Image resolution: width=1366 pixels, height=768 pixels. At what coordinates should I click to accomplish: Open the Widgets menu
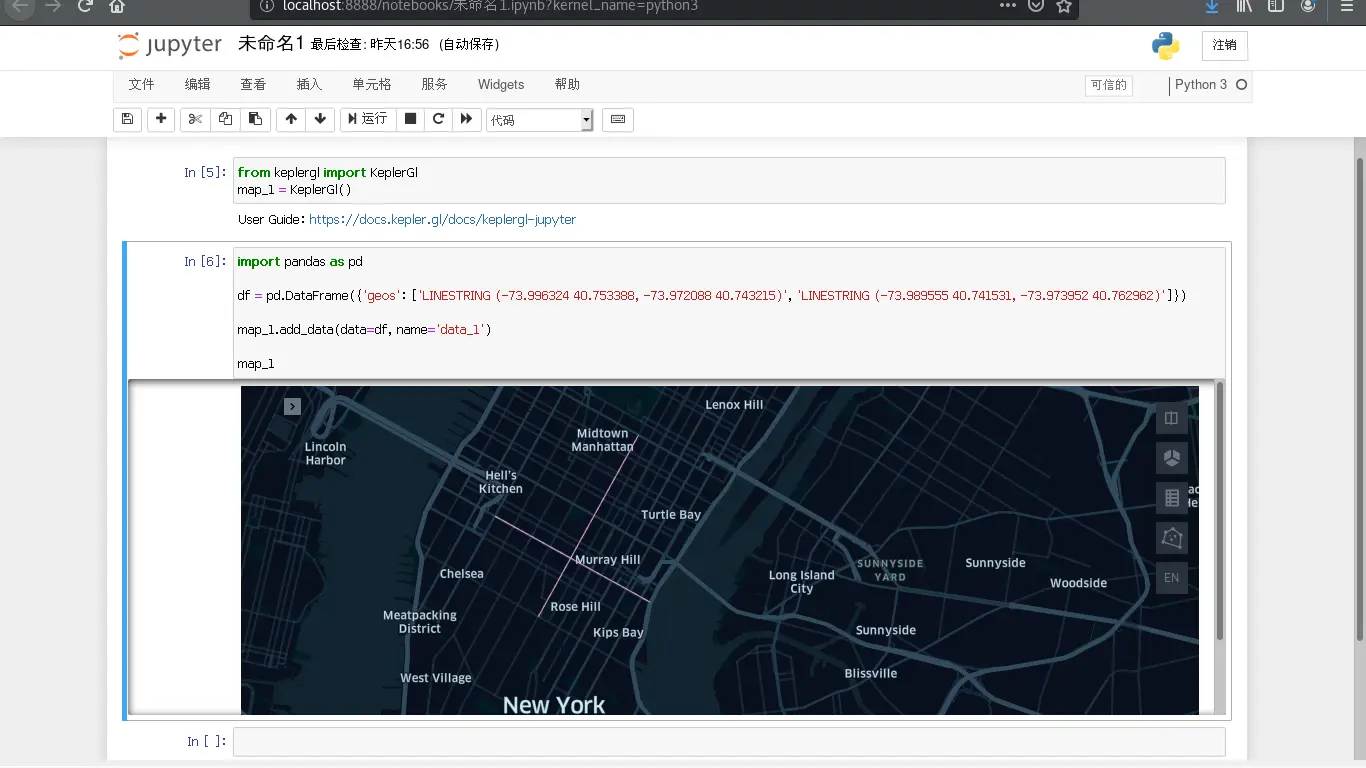point(501,85)
